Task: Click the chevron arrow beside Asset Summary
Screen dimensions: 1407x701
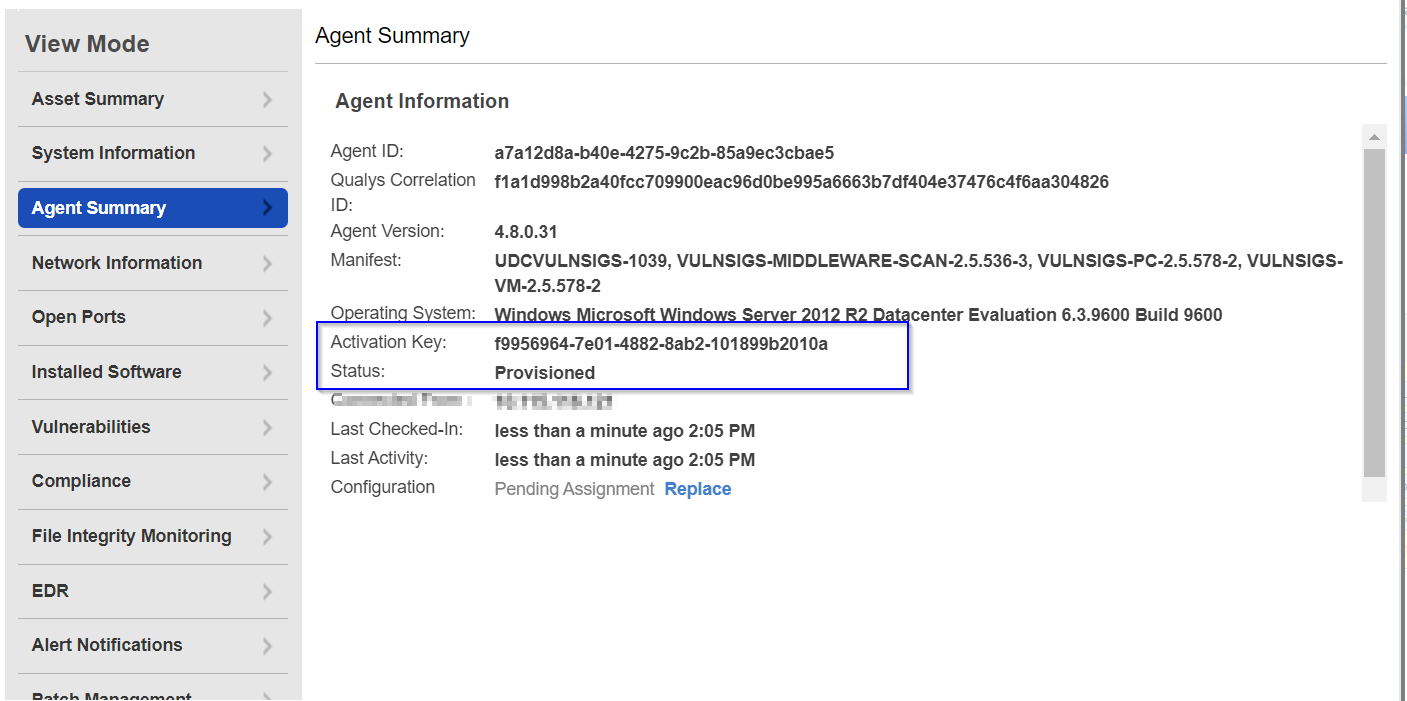Action: (x=267, y=99)
